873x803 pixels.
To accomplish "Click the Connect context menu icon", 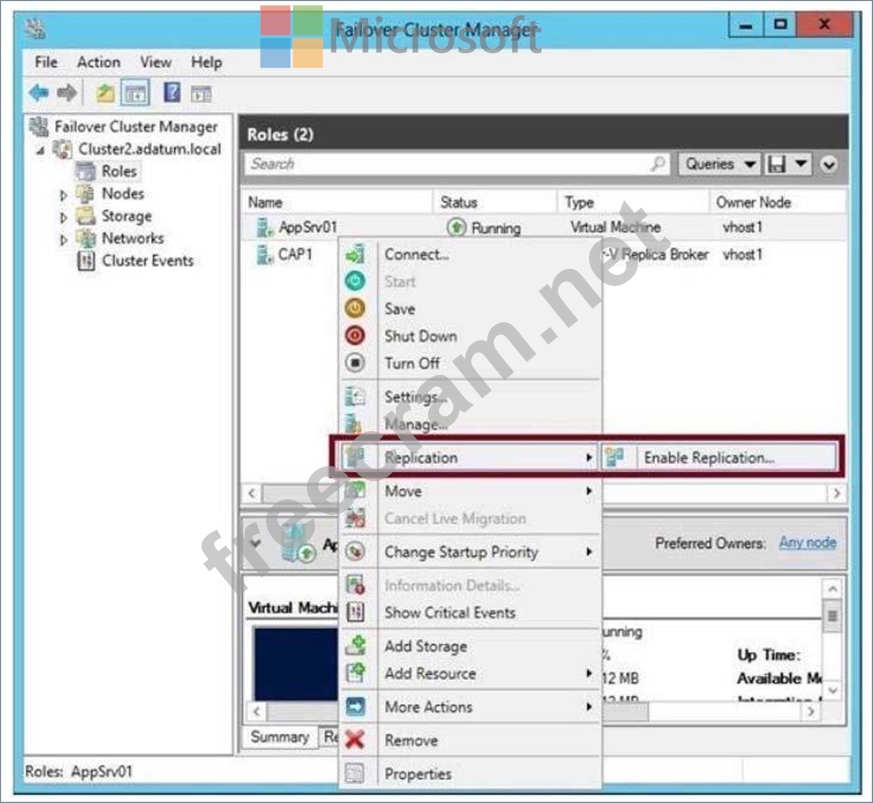I will click(355, 254).
